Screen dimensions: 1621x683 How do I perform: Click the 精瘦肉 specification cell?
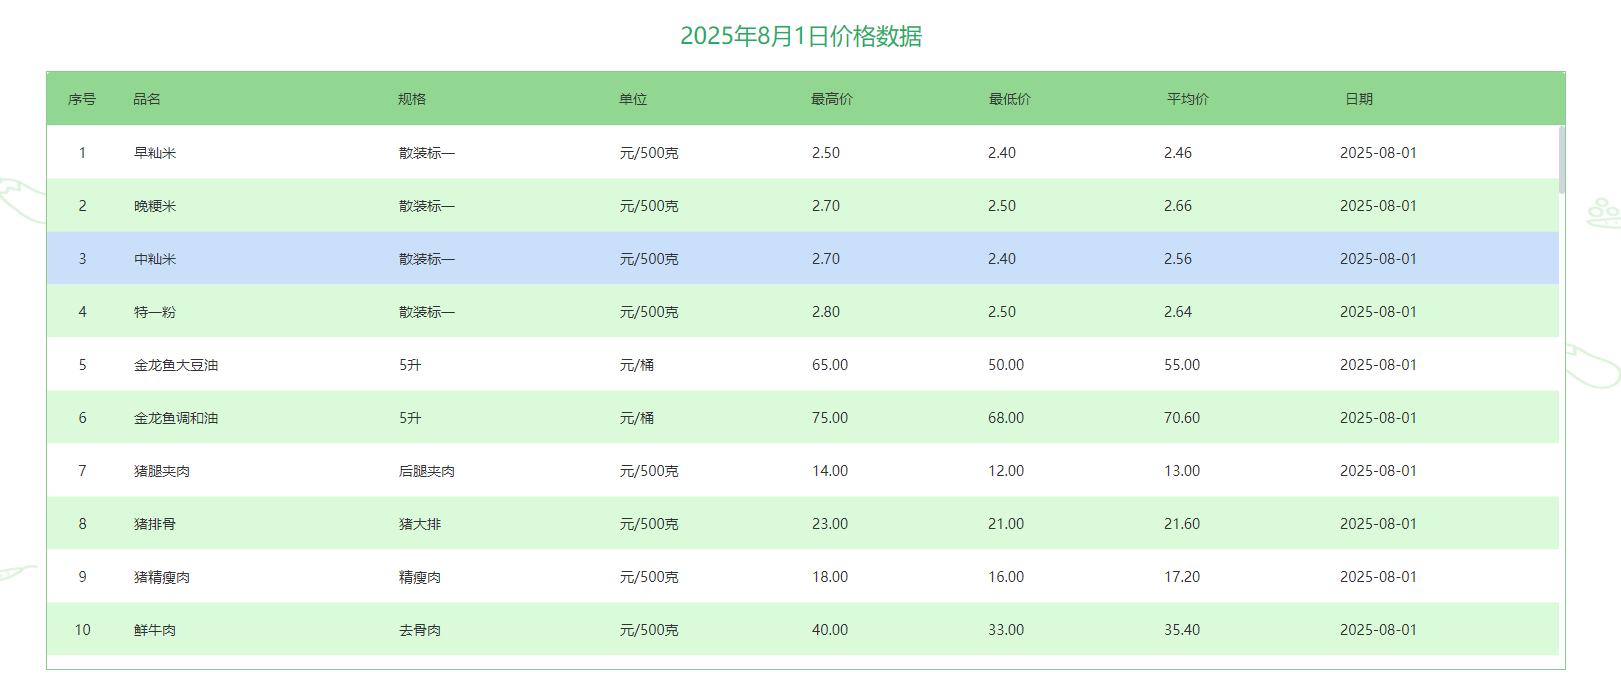click(420, 577)
